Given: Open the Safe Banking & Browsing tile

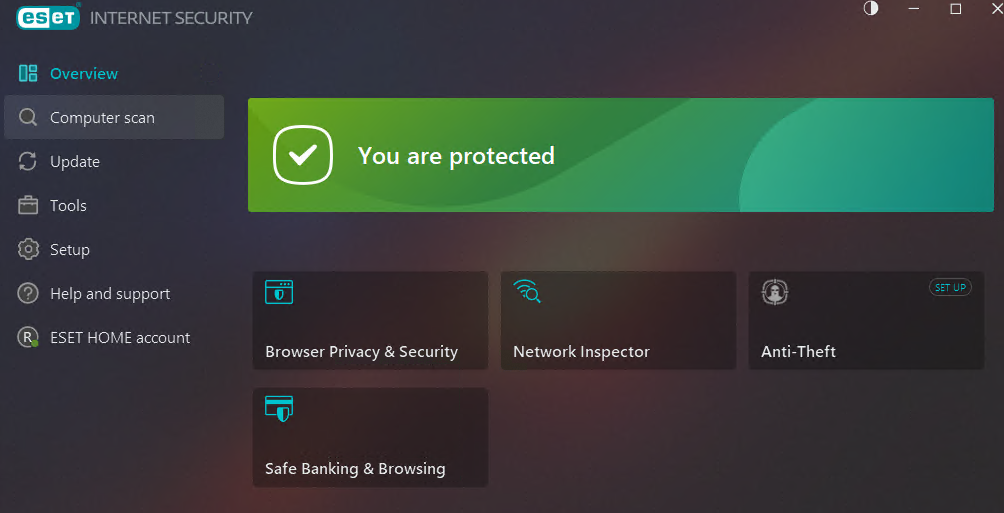Looking at the screenshot, I should pyautogui.click(x=370, y=438).
